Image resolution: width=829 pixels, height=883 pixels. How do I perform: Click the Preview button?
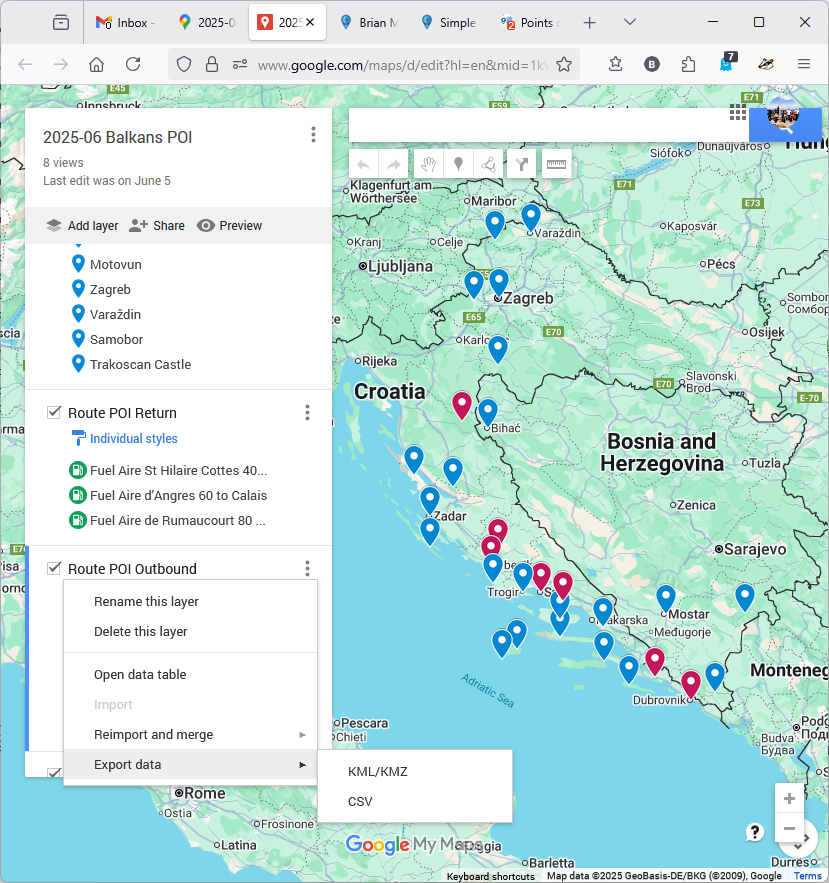(x=230, y=225)
